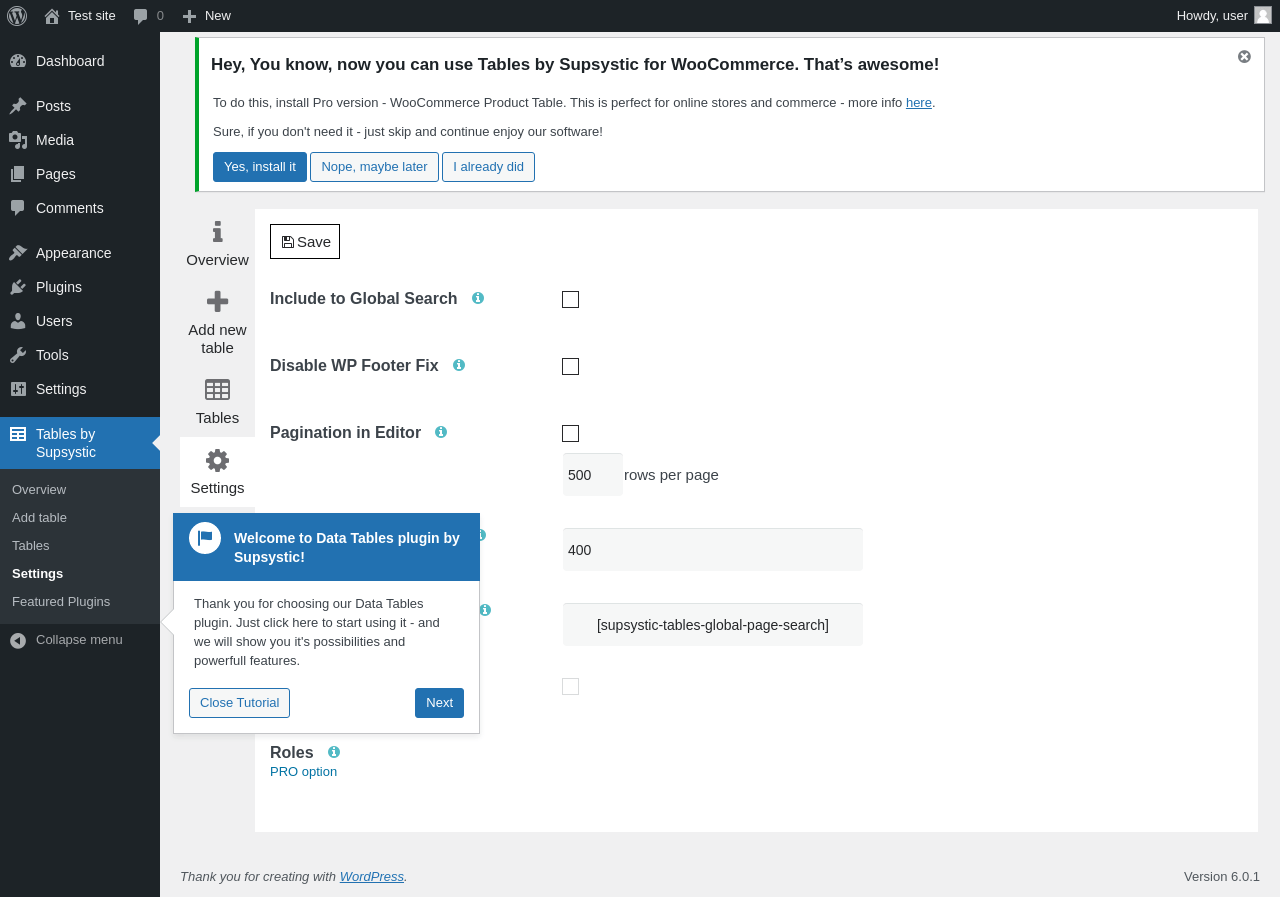This screenshot has height=897, width=1280.
Task: Click the Save button
Action: coord(305,241)
